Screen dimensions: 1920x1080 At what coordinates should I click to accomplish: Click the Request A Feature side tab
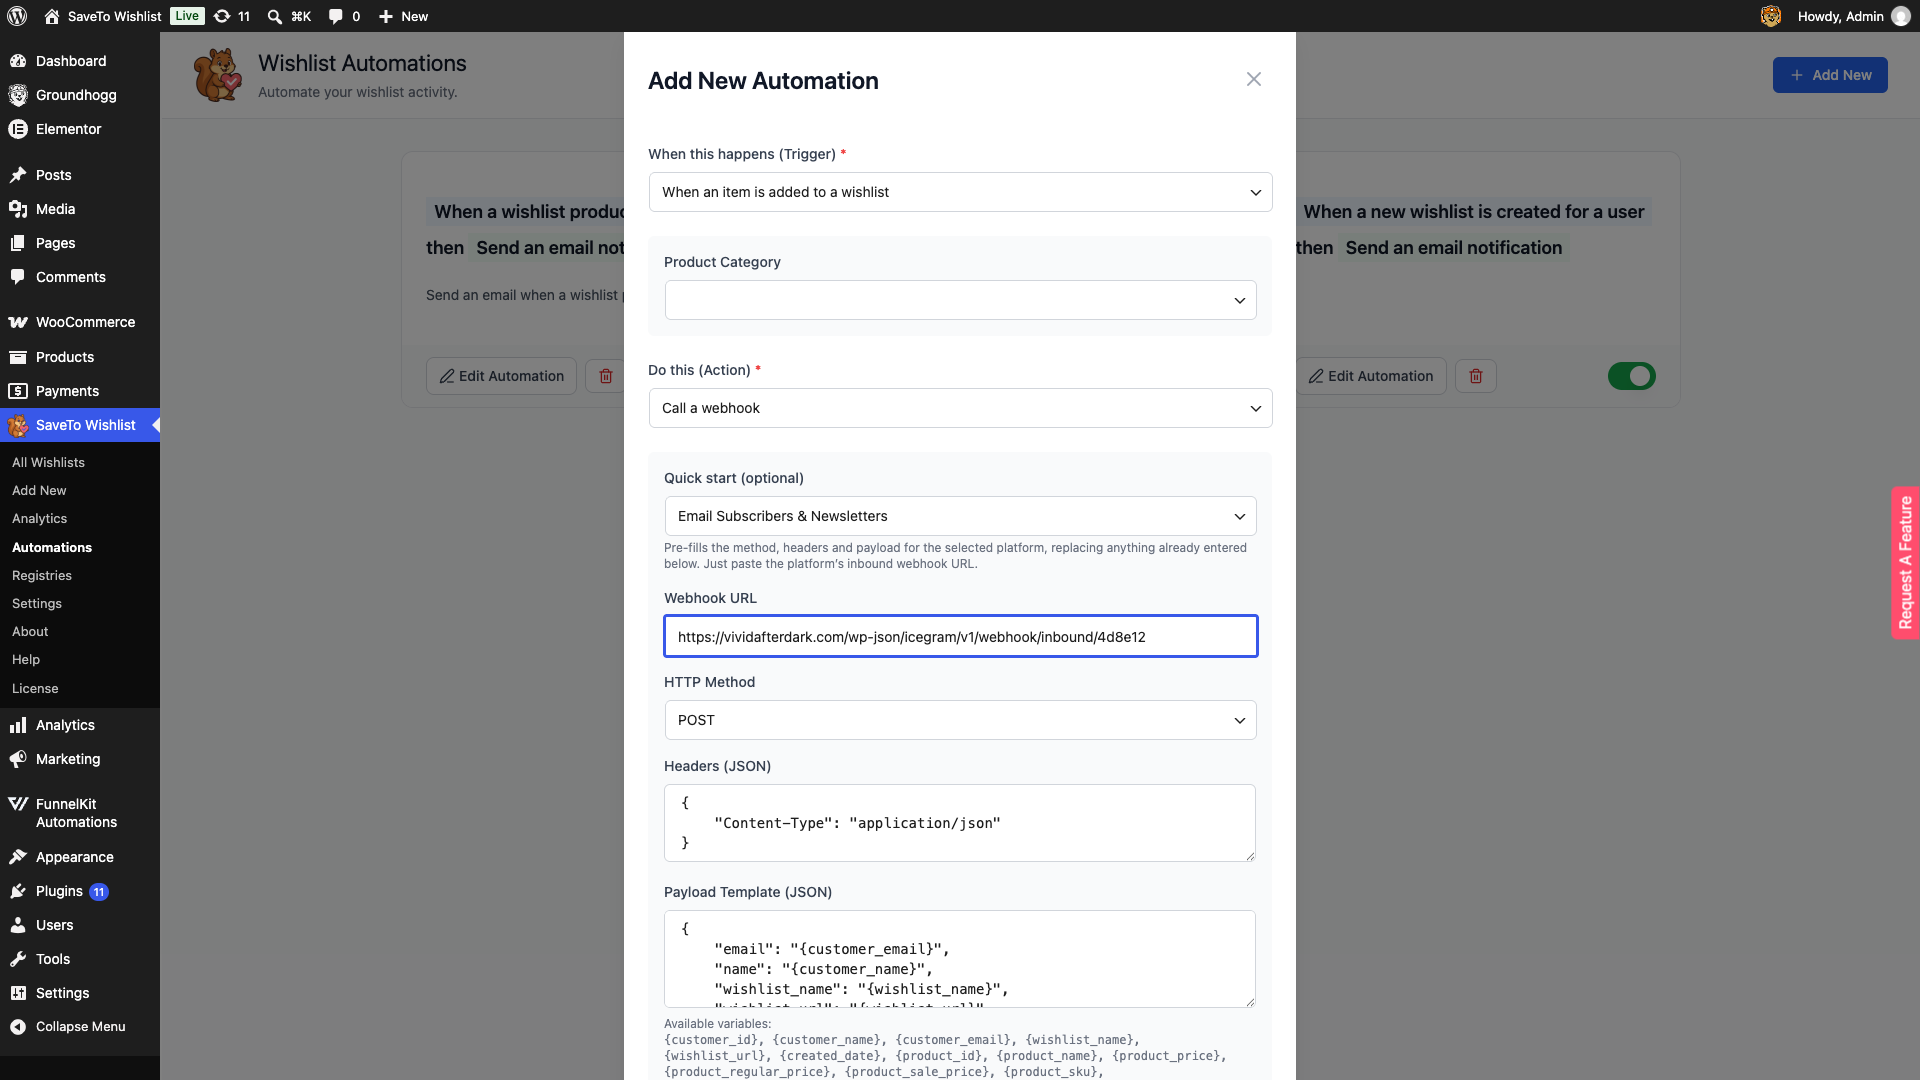click(1905, 563)
